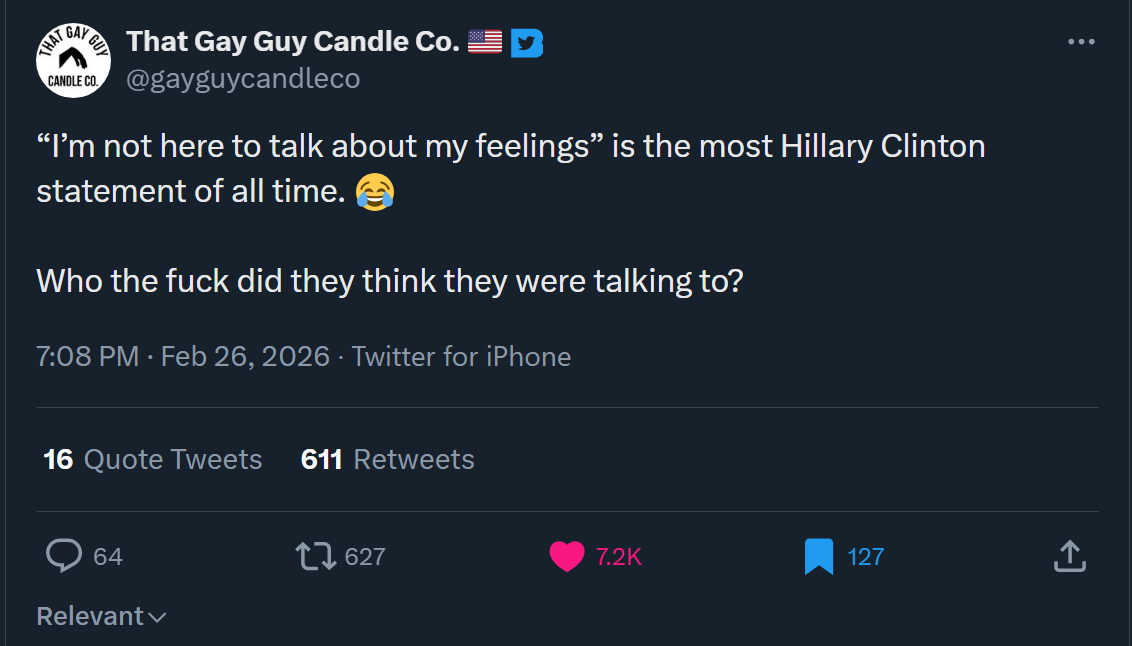Click the Twitter for iPhone source link
This screenshot has width=1132, height=646.
(x=461, y=357)
